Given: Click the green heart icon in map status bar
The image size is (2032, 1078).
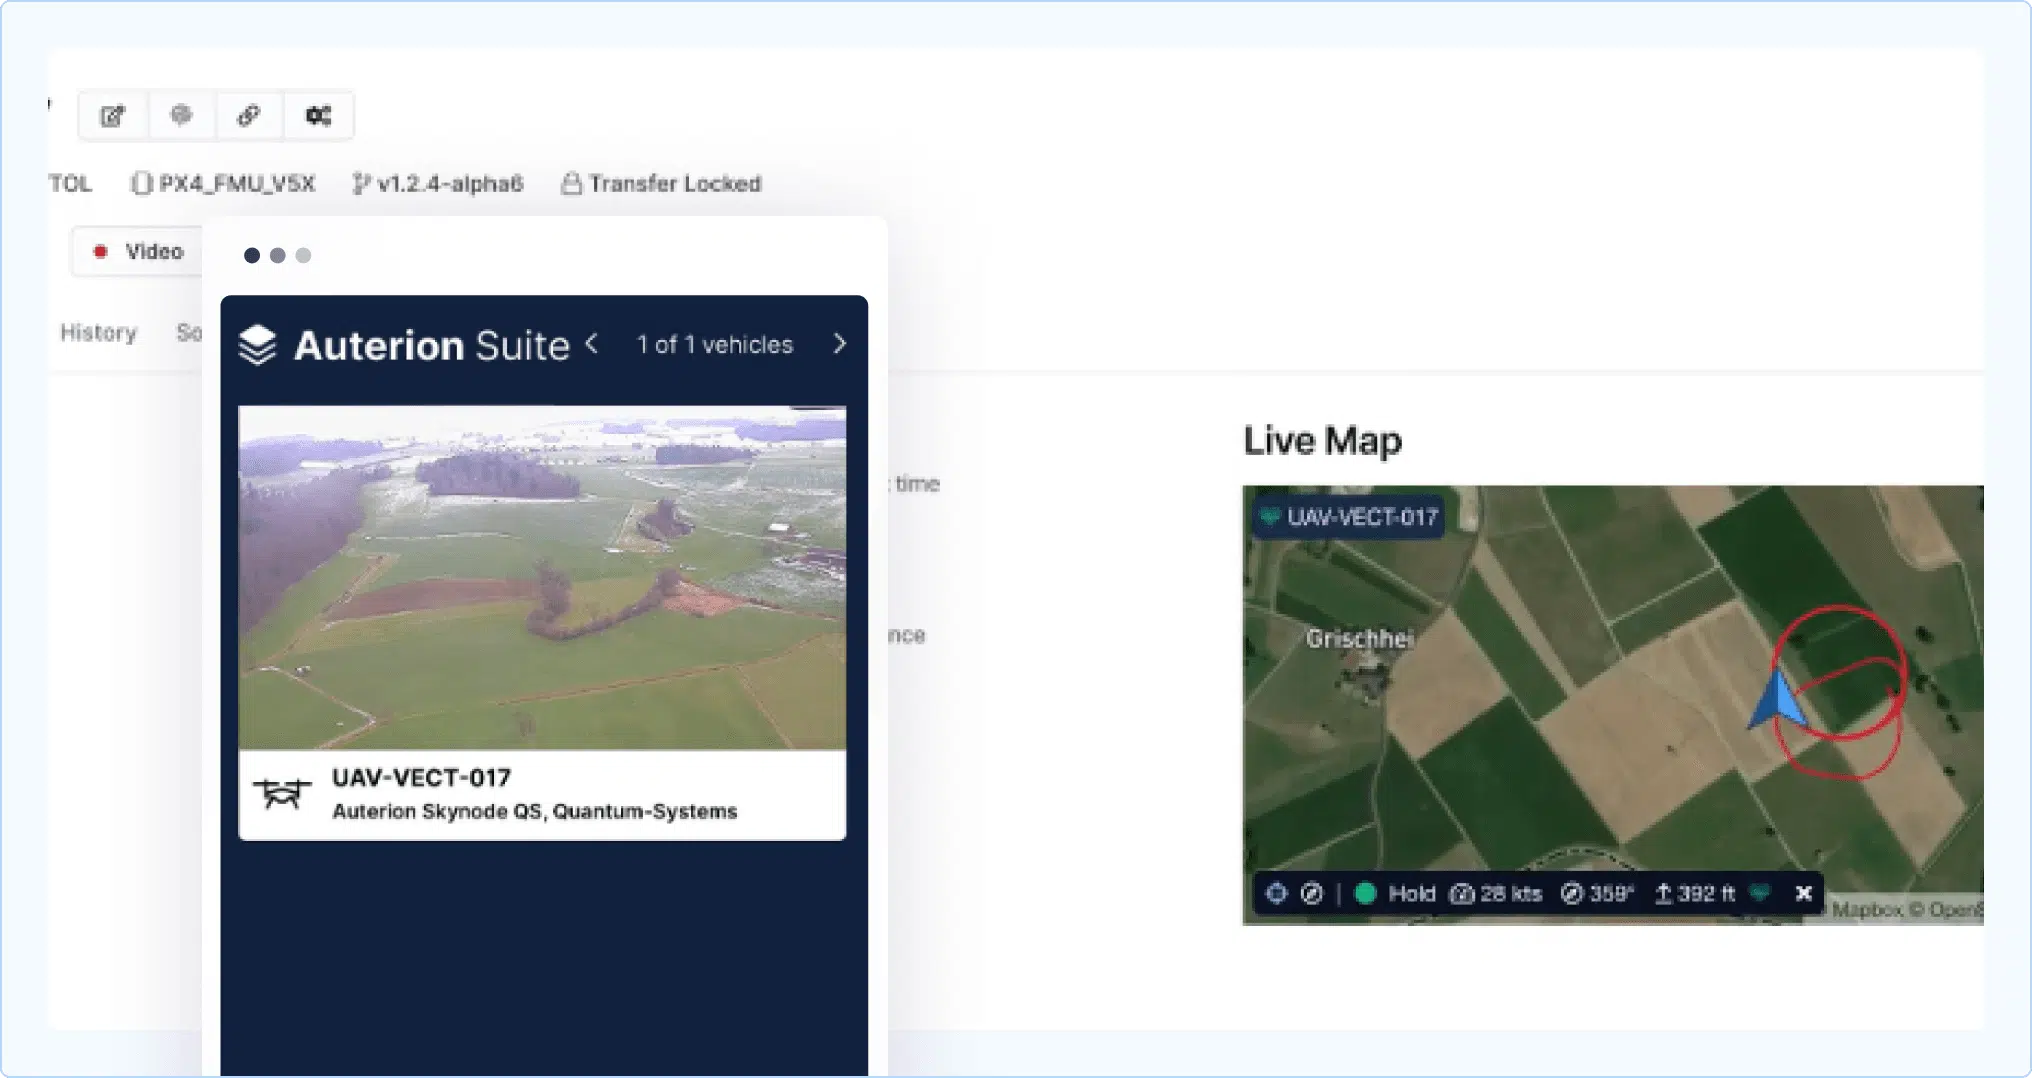Looking at the screenshot, I should (1761, 892).
